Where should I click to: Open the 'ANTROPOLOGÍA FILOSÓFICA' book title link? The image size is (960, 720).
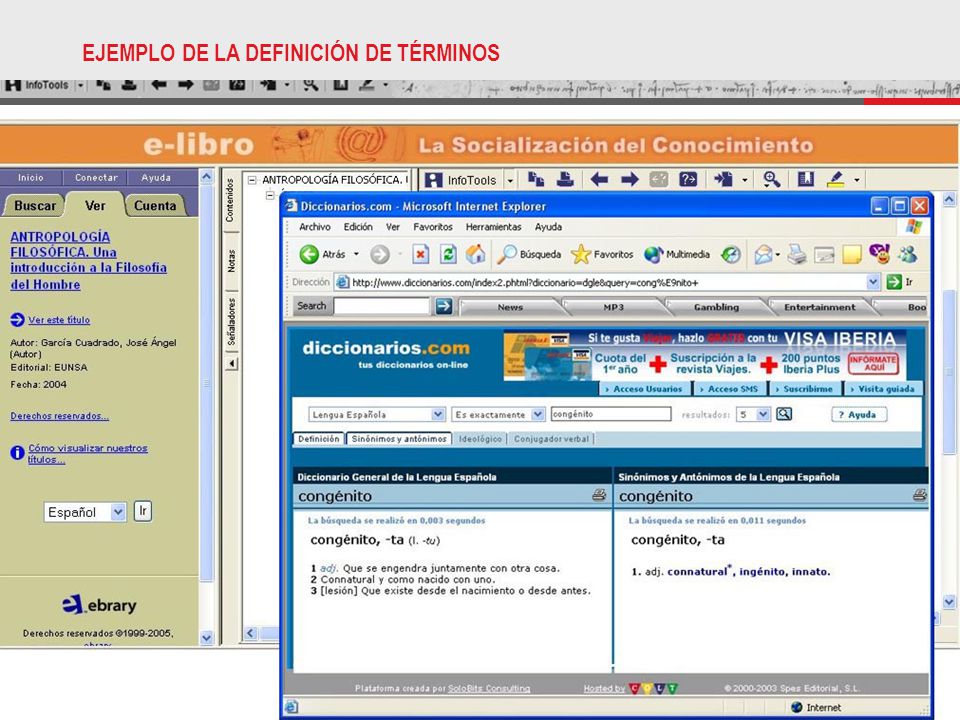pos(88,260)
